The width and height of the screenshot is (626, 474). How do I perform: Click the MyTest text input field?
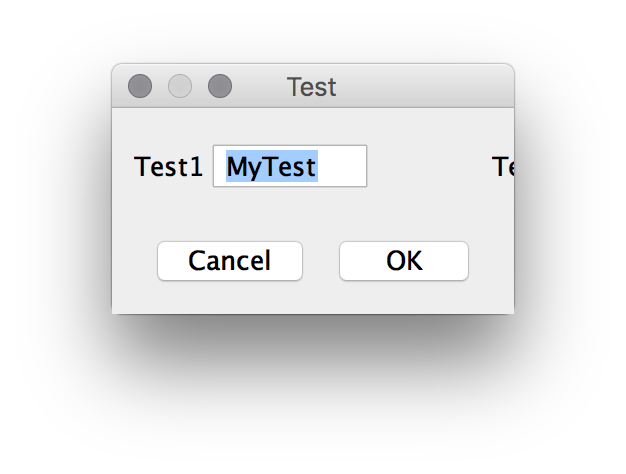[x=290, y=166]
